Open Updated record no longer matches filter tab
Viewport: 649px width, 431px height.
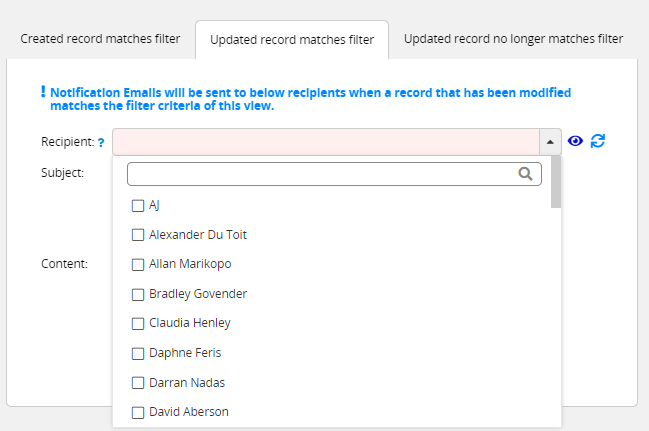[513, 39]
